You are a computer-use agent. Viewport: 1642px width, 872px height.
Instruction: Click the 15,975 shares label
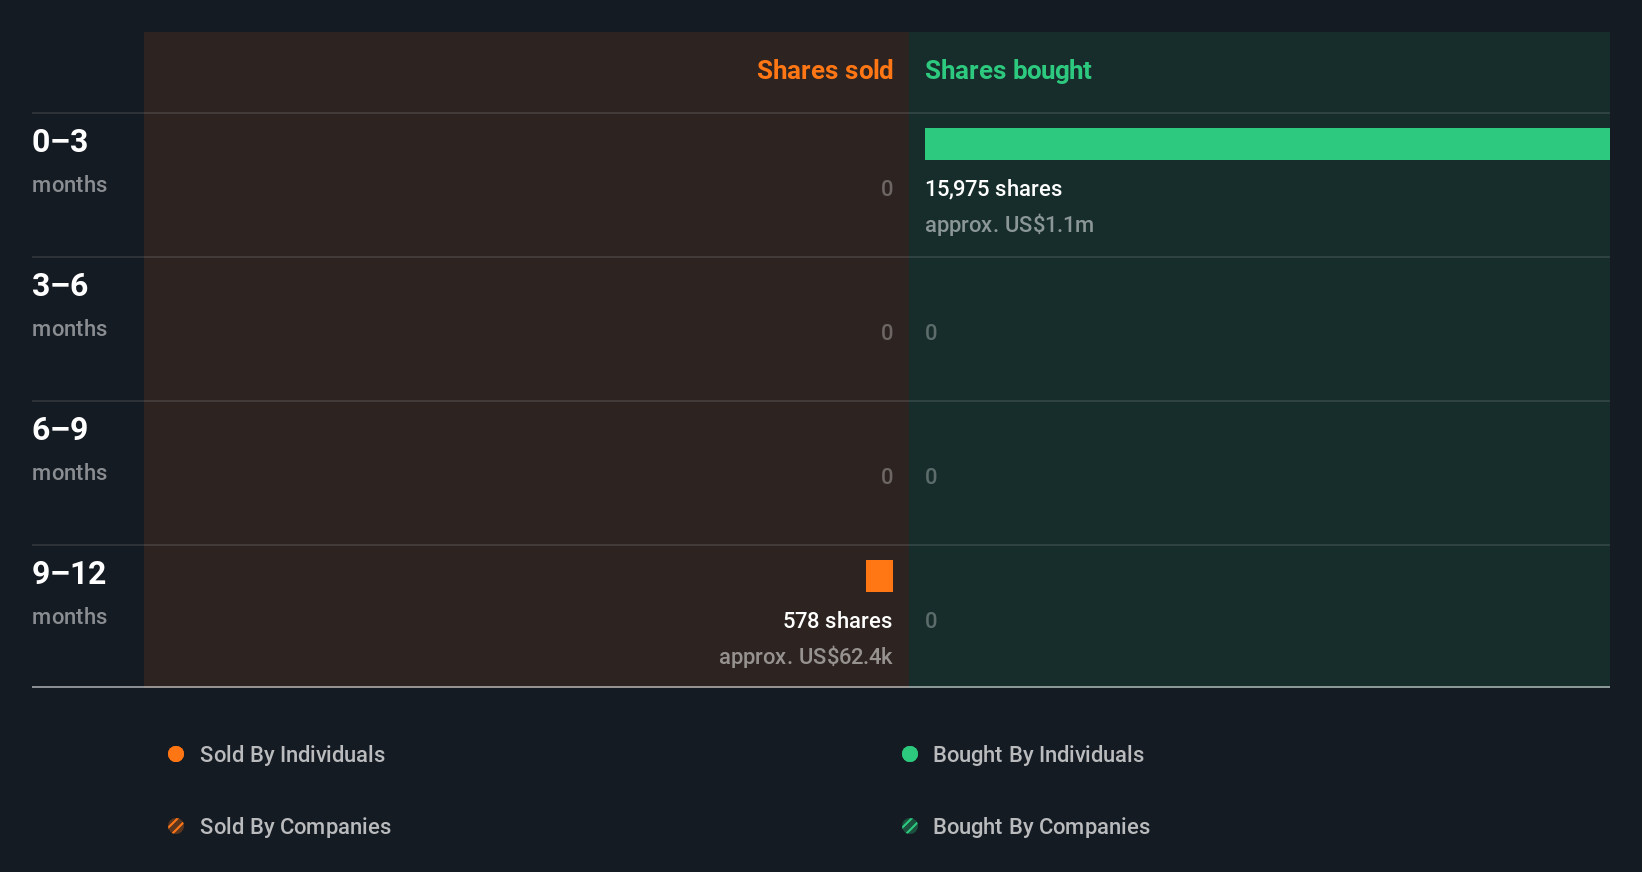993,188
